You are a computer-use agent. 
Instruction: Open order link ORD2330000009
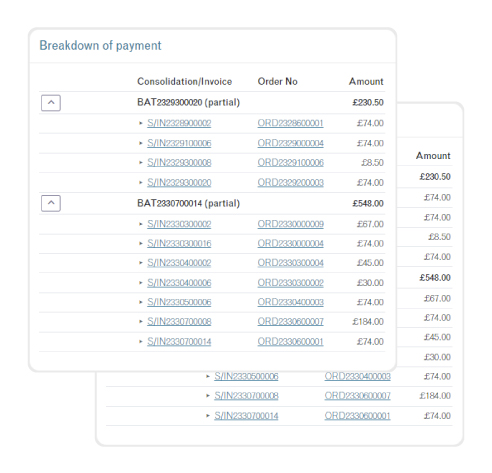(290, 224)
